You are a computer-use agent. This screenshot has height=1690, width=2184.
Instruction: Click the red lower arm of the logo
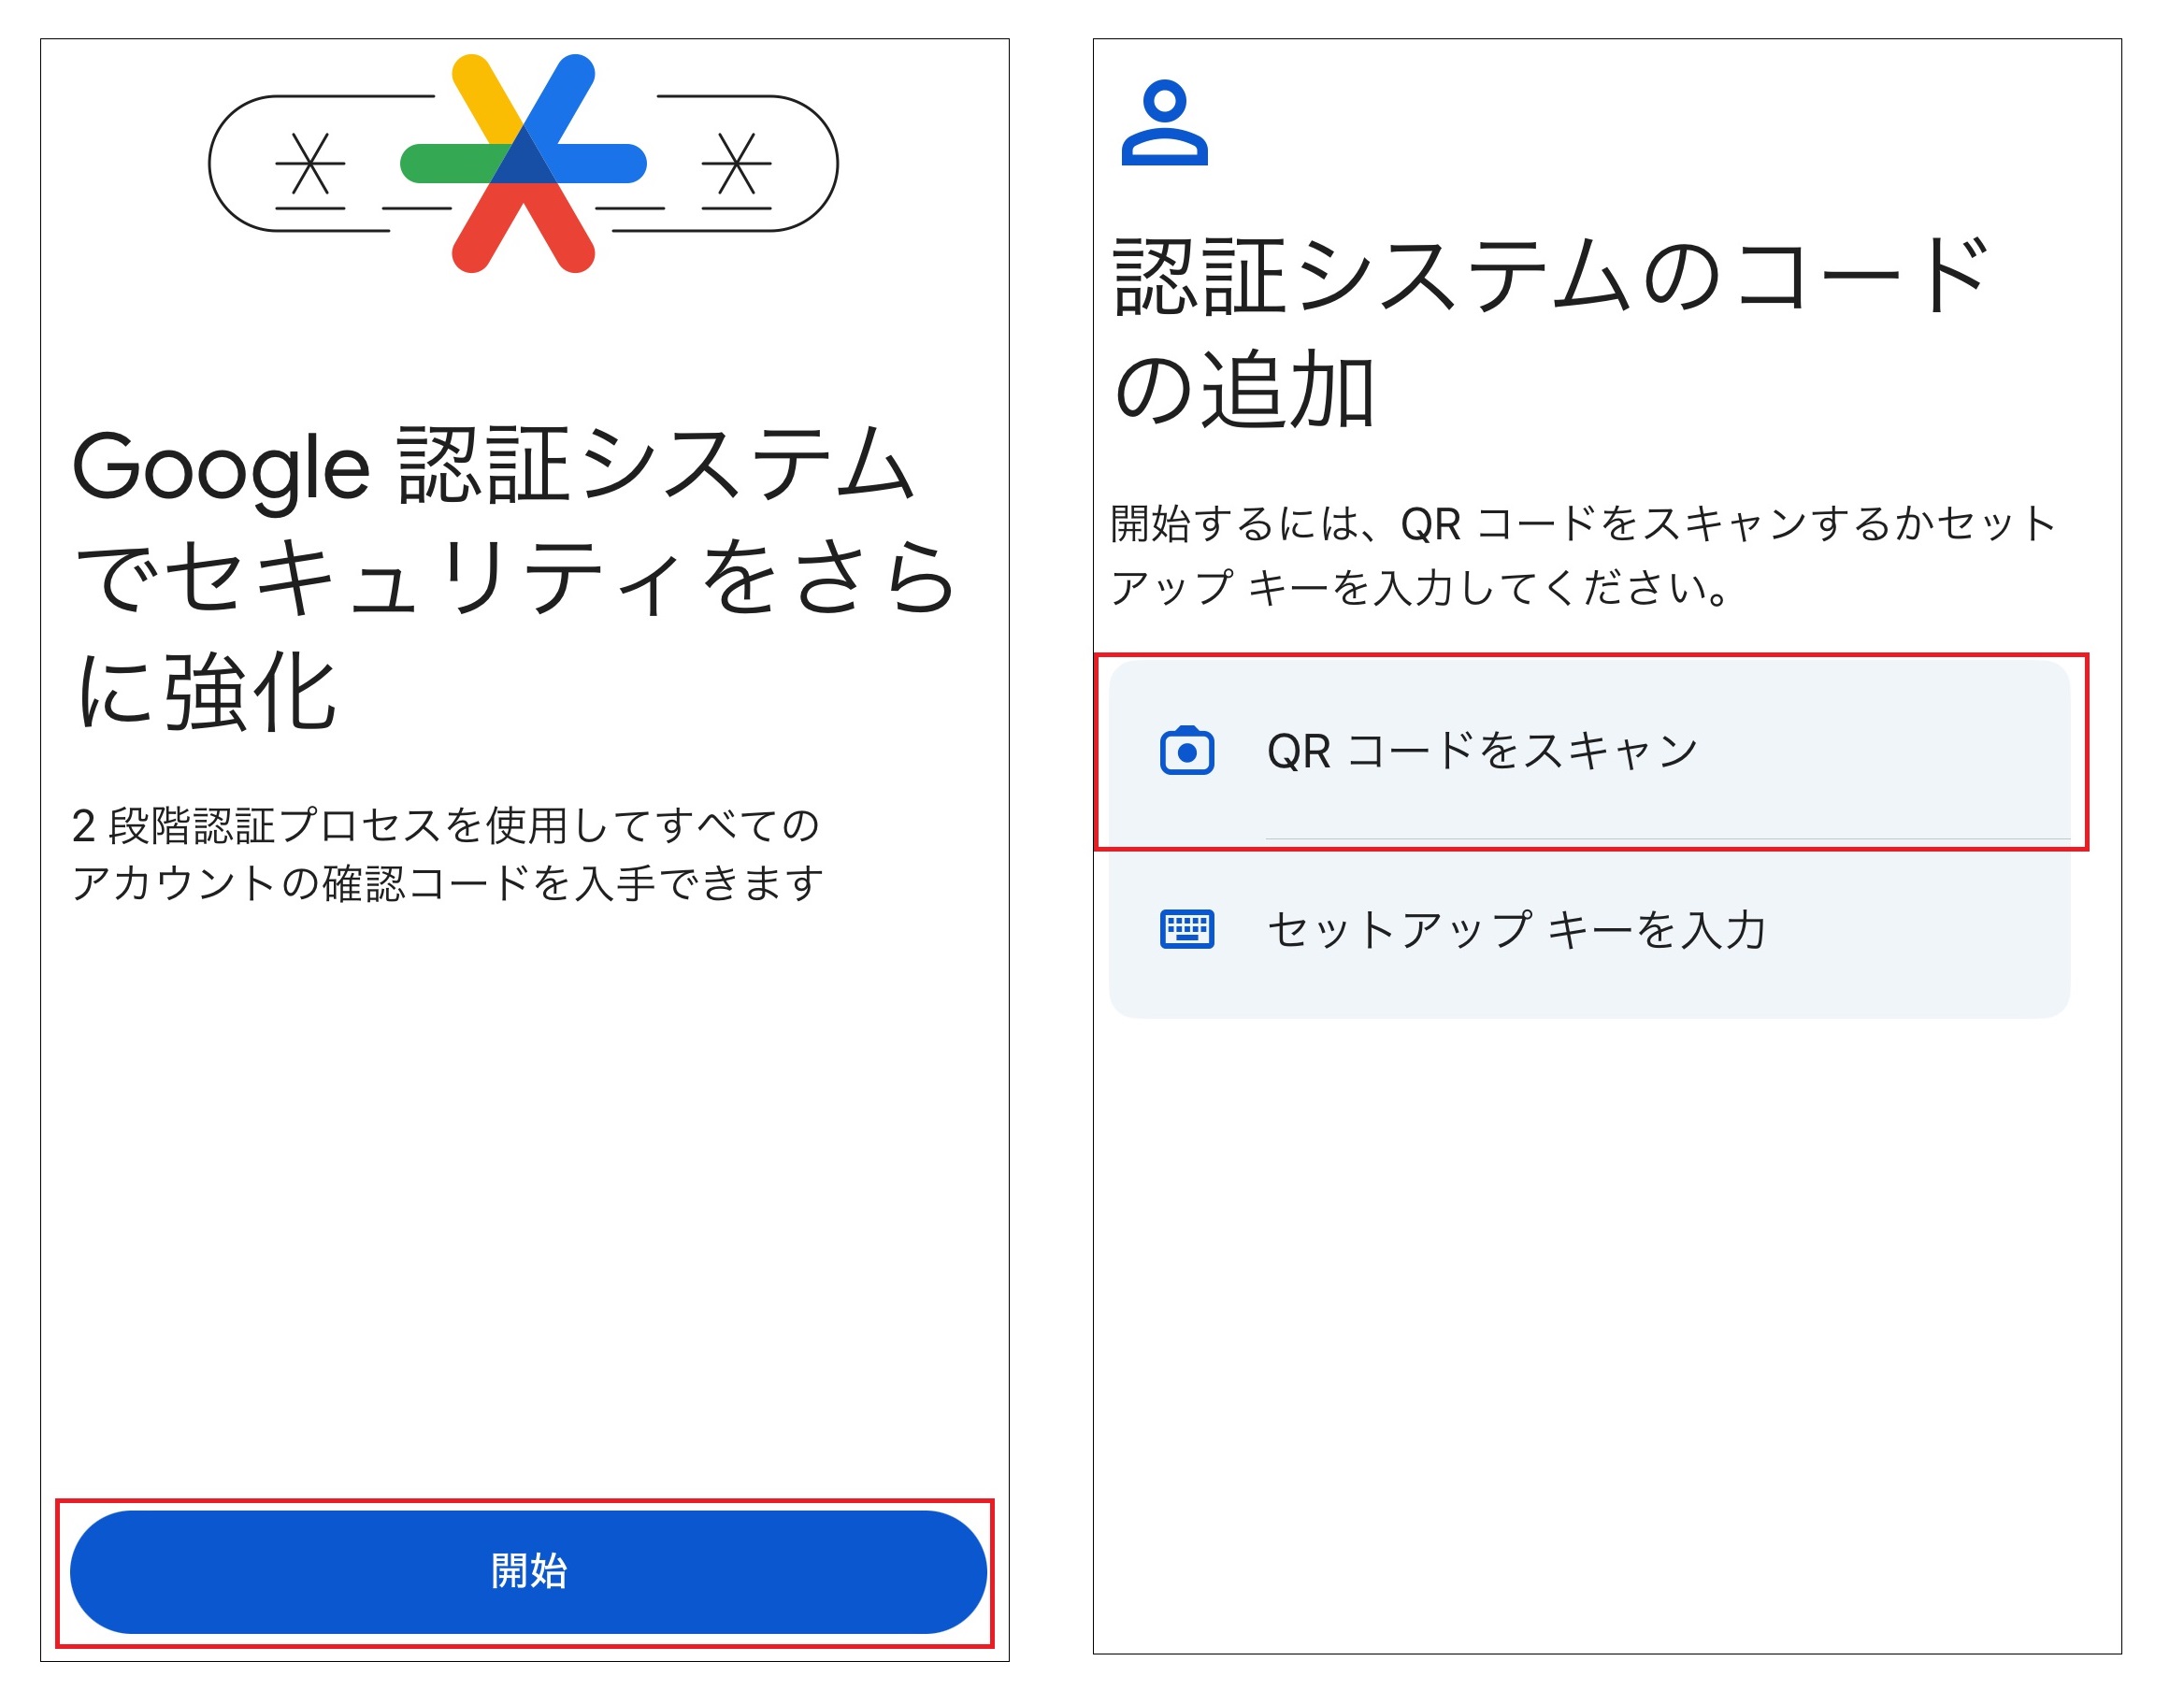(523, 228)
